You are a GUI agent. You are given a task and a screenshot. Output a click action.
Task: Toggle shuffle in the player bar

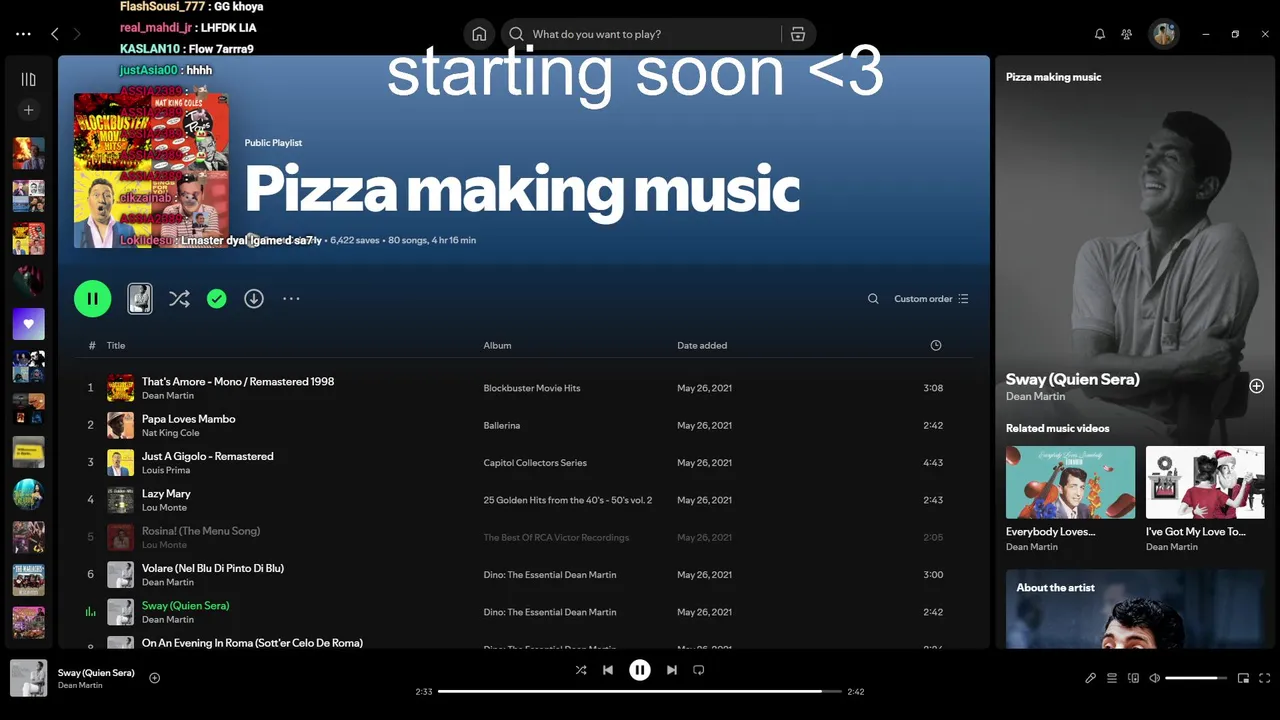point(581,670)
